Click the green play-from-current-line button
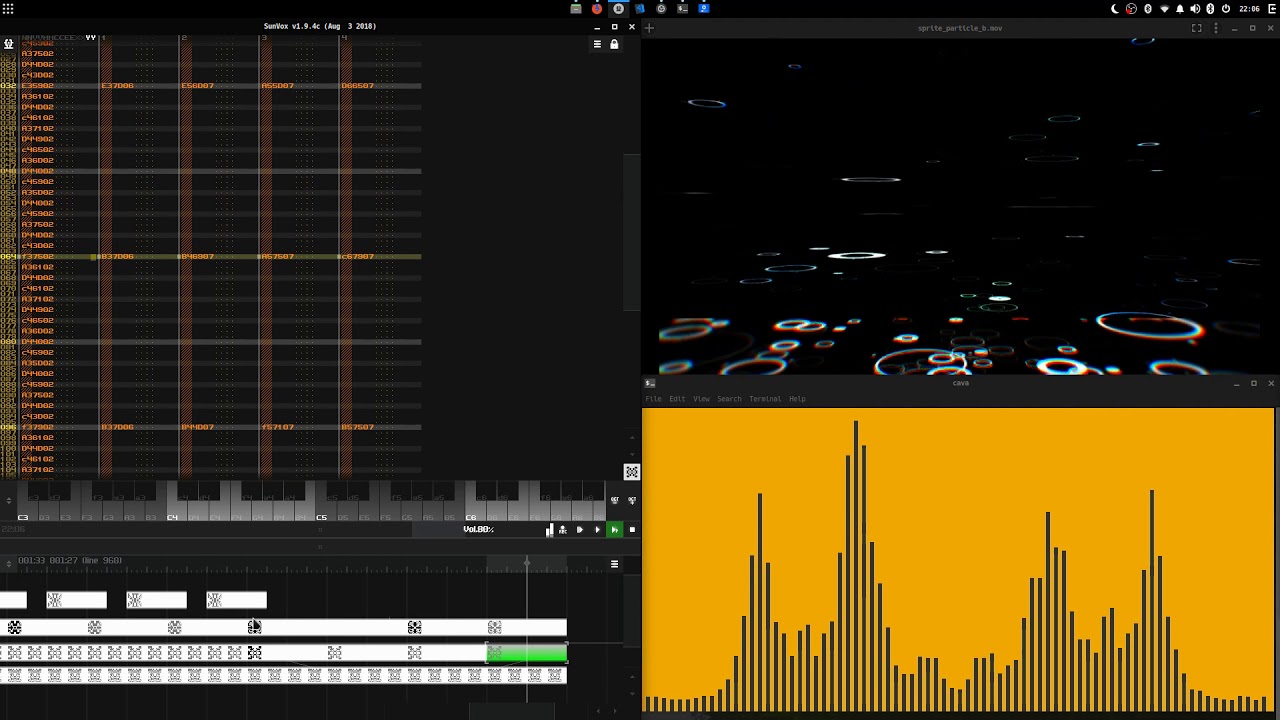This screenshot has height=720, width=1280. [614, 529]
